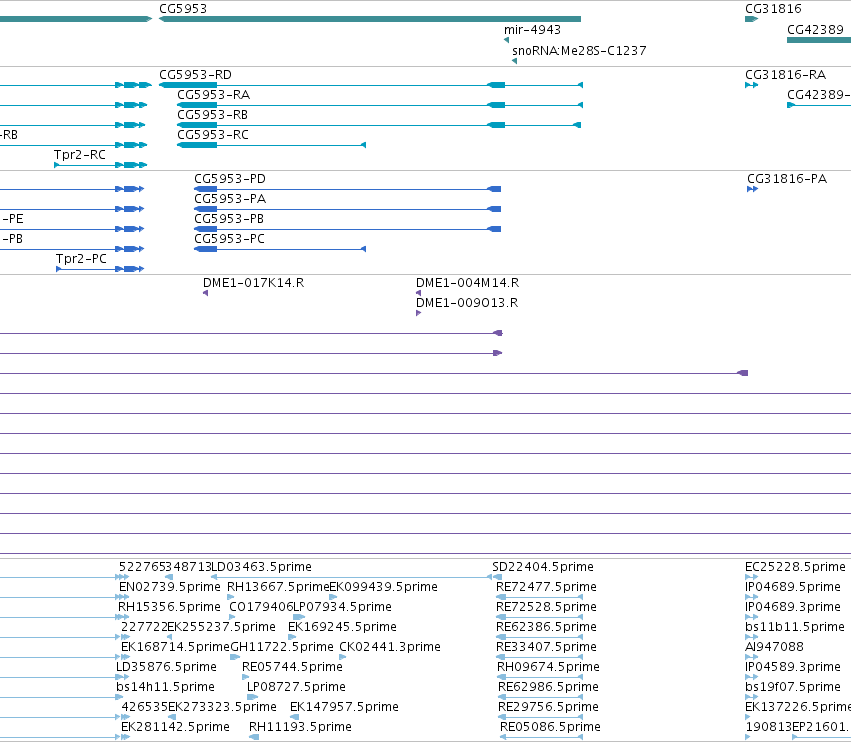Select the mir-4943 arrow glyph

tap(506, 40)
